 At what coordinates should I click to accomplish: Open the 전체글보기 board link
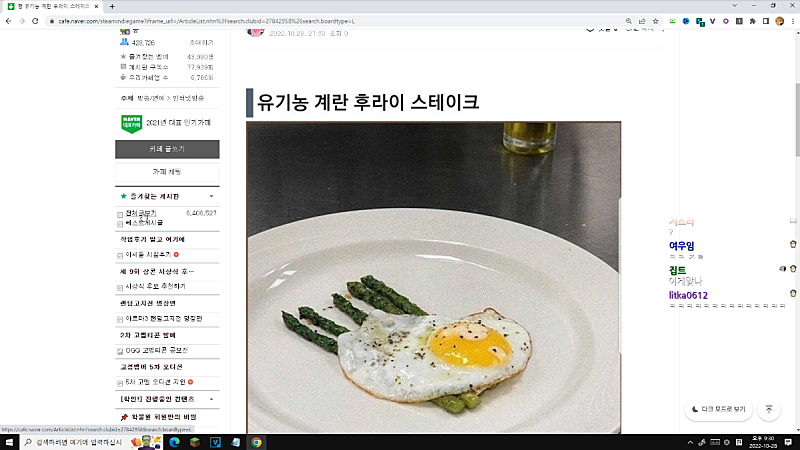(141, 213)
